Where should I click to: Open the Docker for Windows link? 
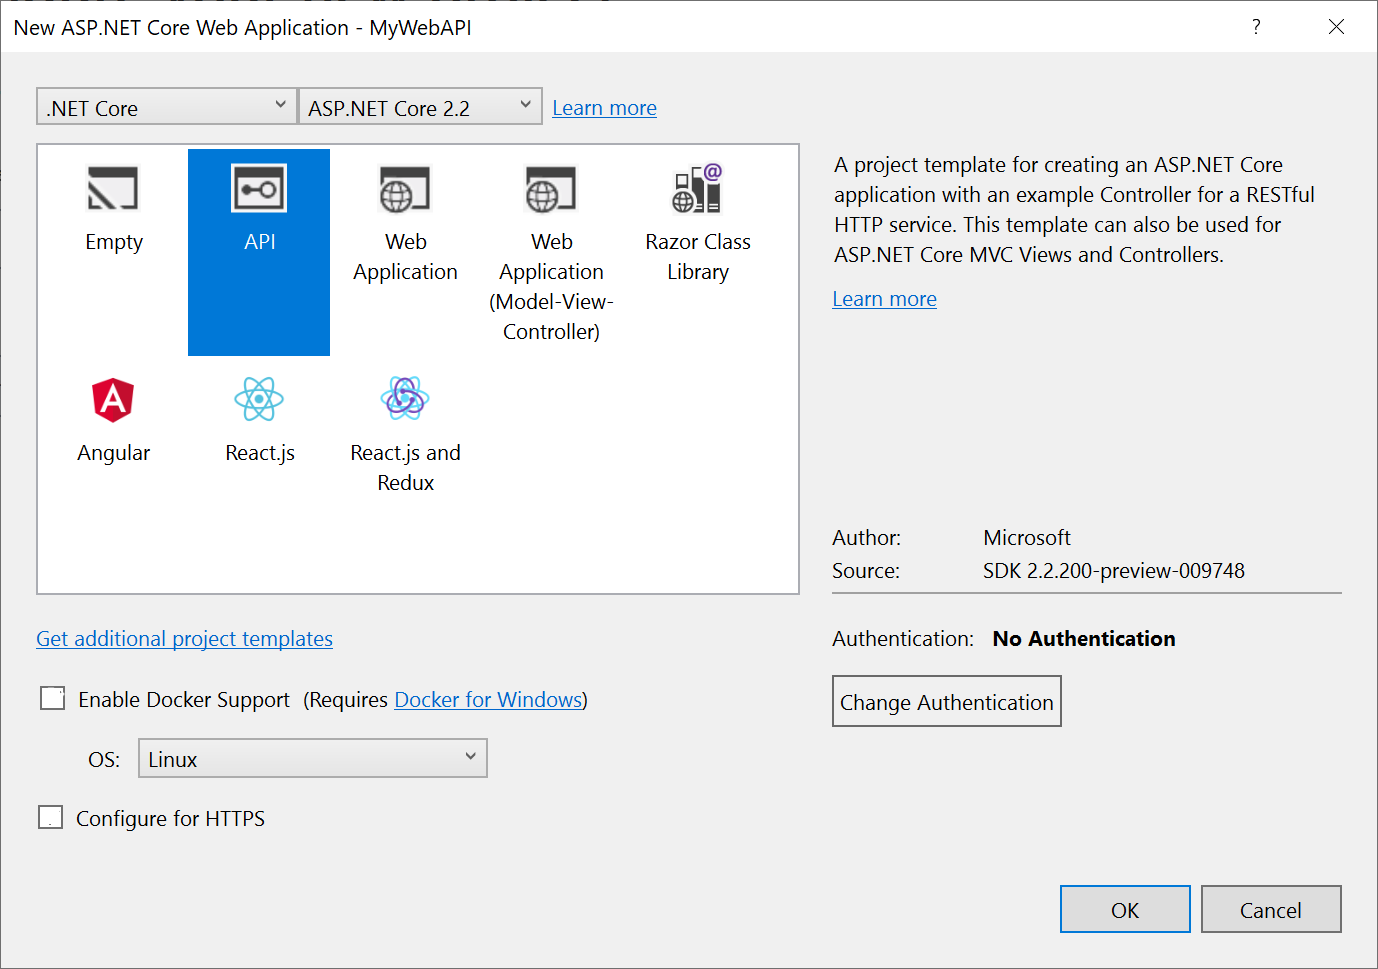click(x=487, y=699)
